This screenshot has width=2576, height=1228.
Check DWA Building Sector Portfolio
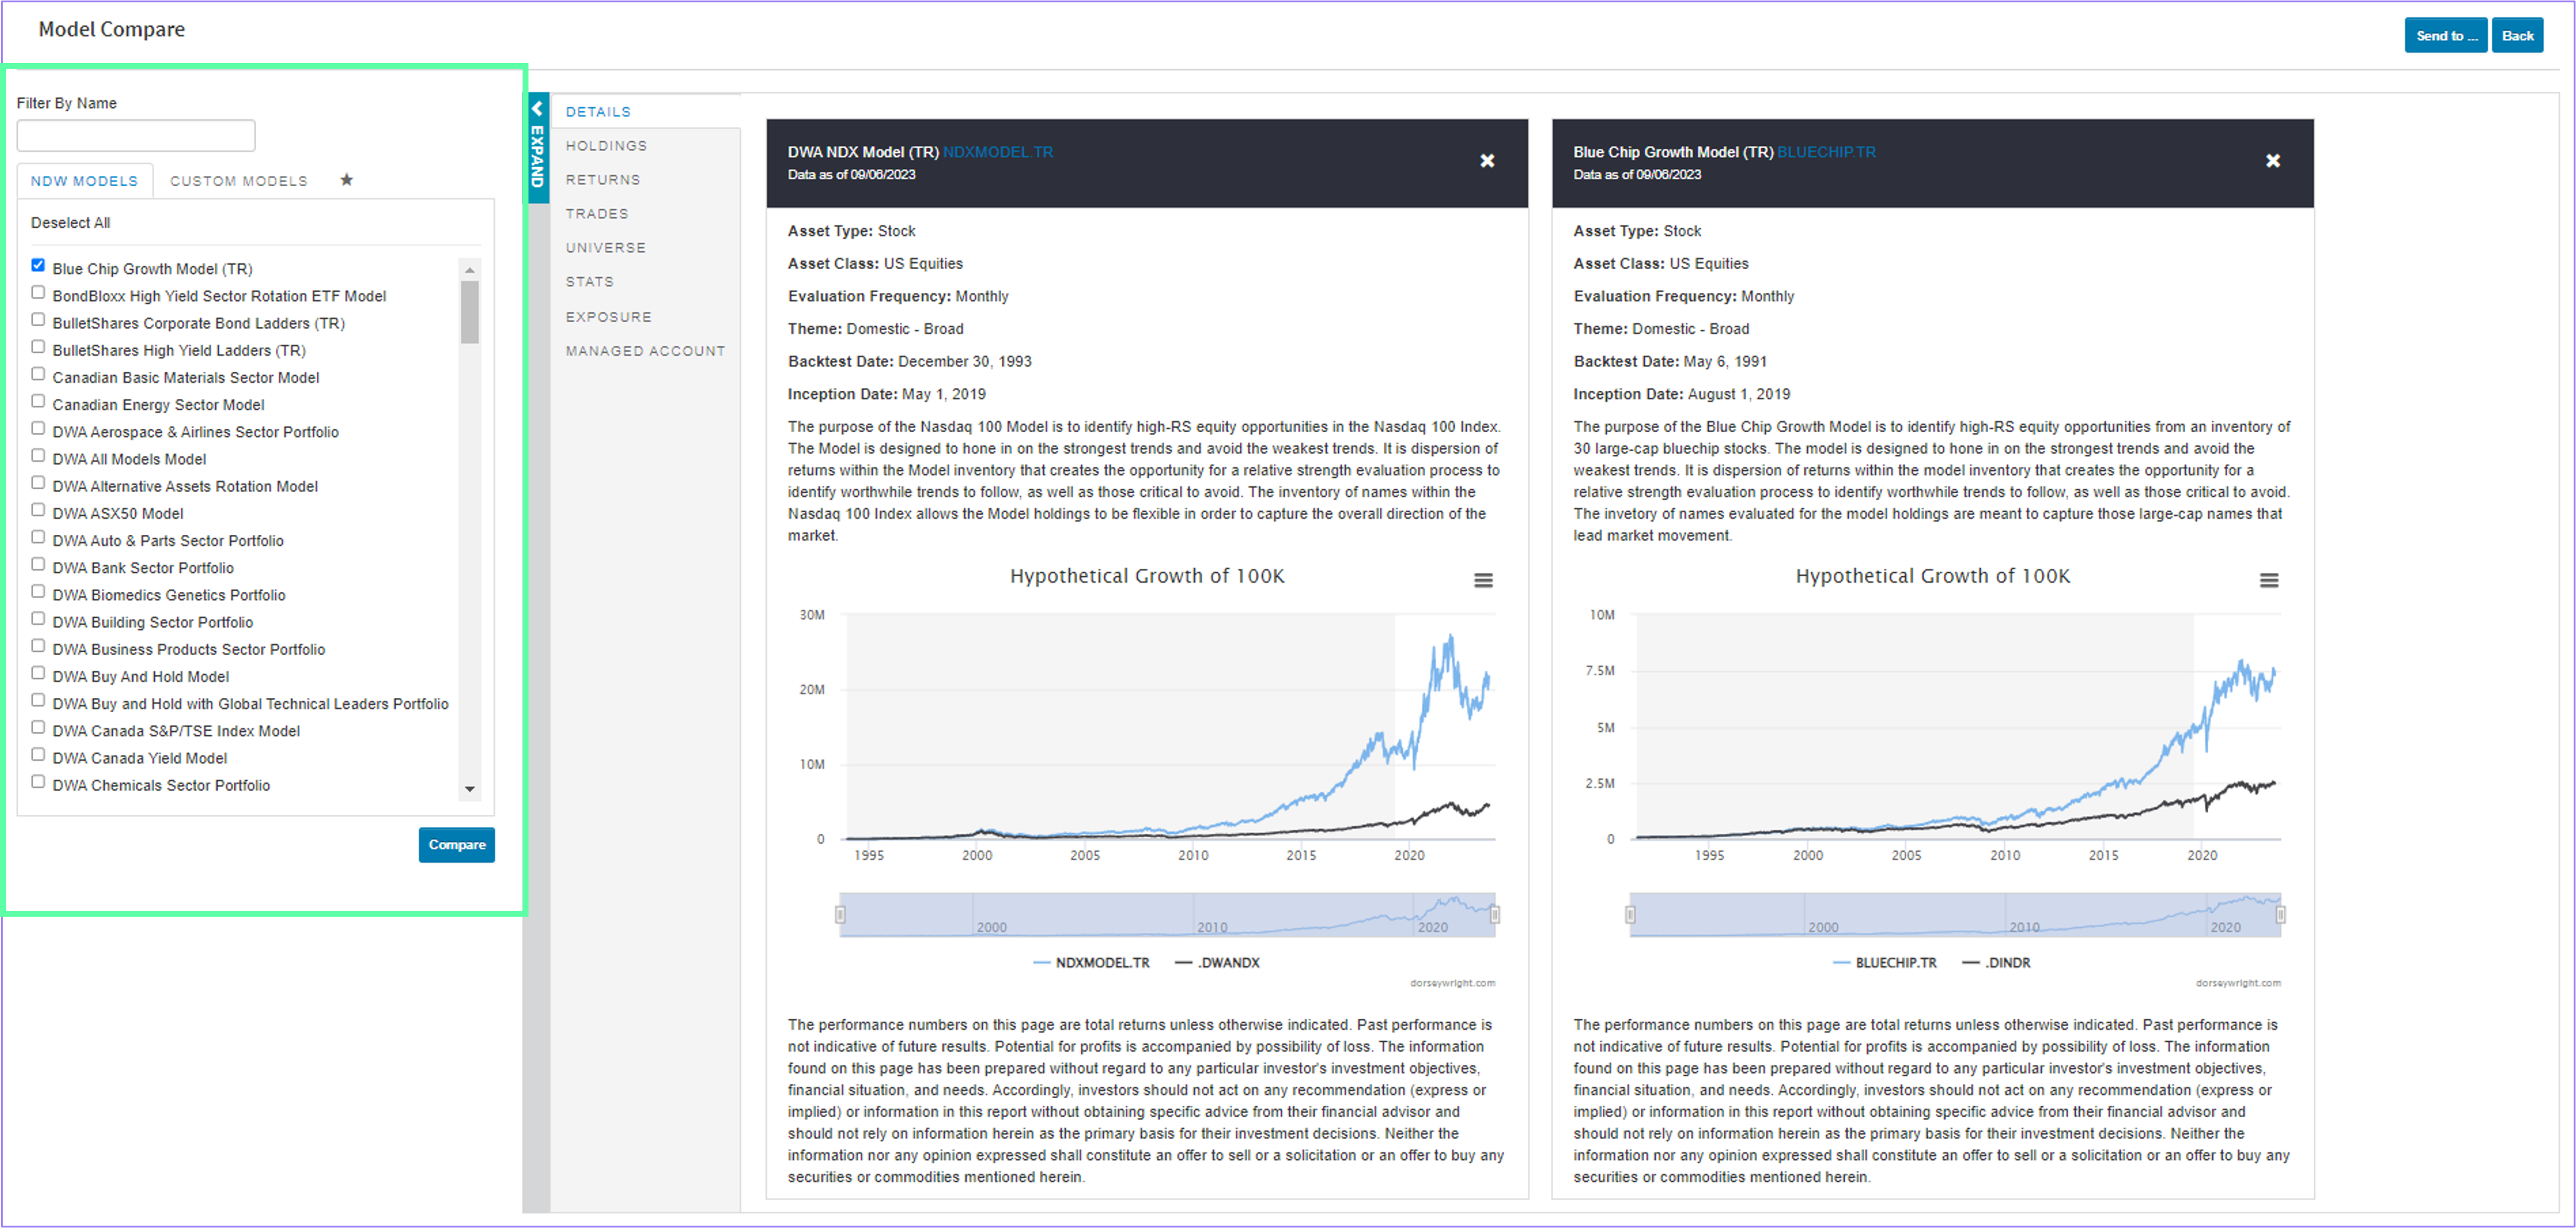38,618
